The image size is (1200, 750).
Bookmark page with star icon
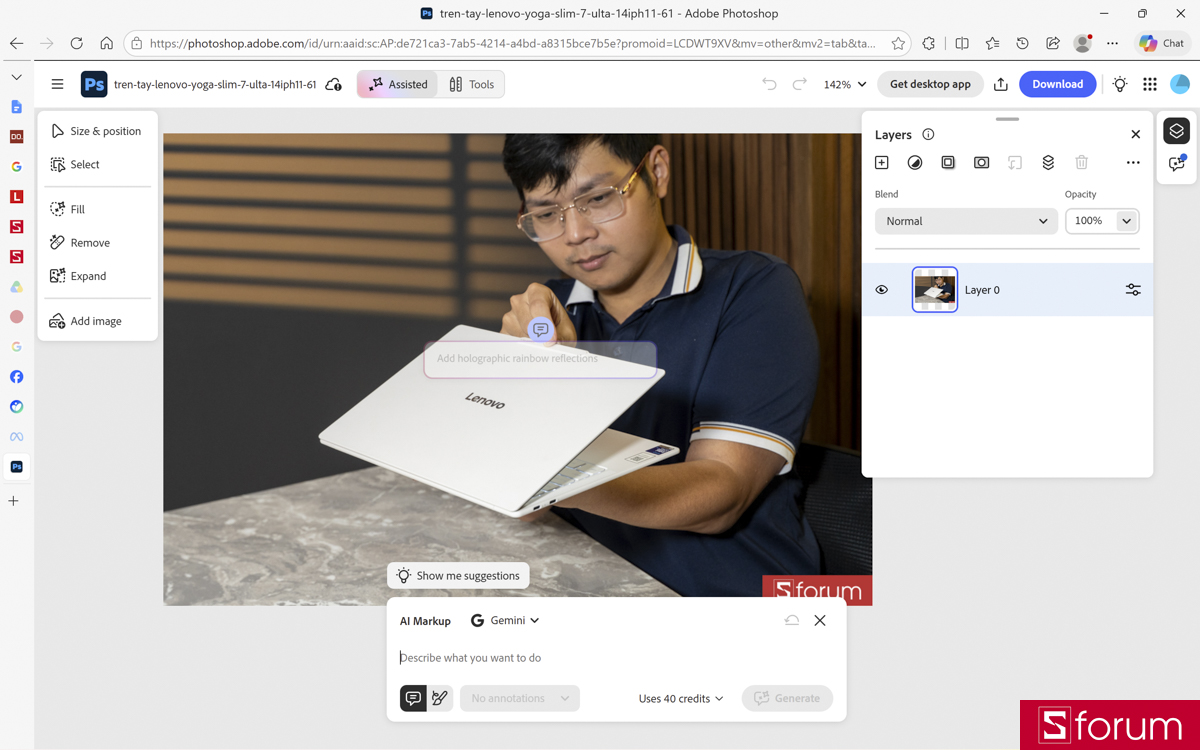[x=898, y=43]
